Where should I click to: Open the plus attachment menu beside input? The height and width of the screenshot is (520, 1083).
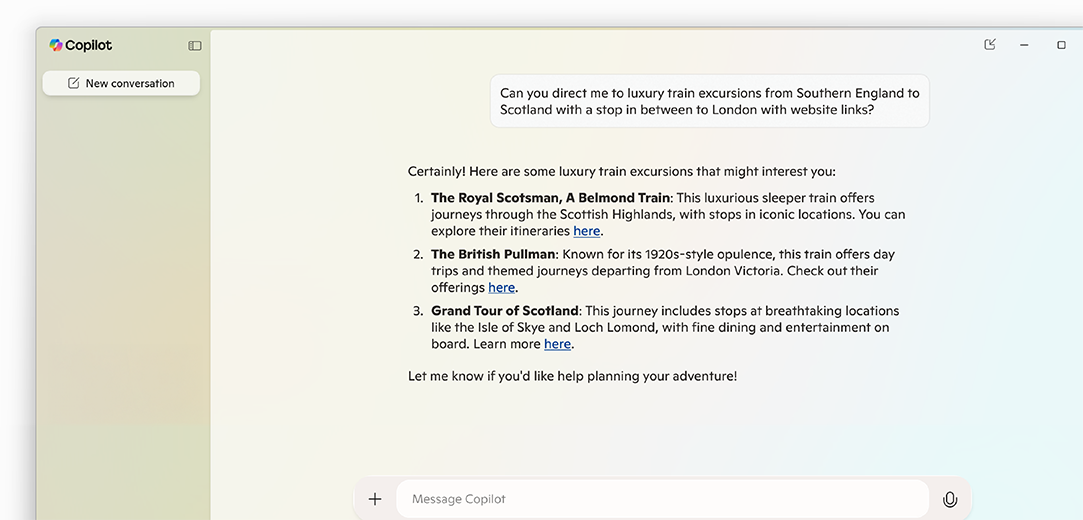click(x=375, y=499)
